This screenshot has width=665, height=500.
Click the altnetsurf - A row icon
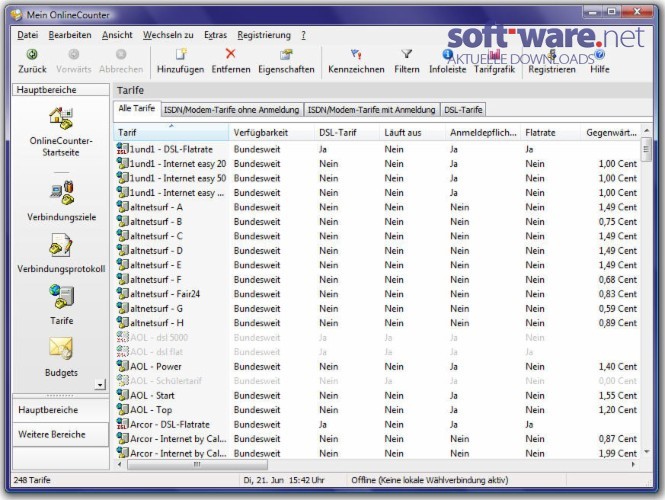pyautogui.click(x=122, y=207)
